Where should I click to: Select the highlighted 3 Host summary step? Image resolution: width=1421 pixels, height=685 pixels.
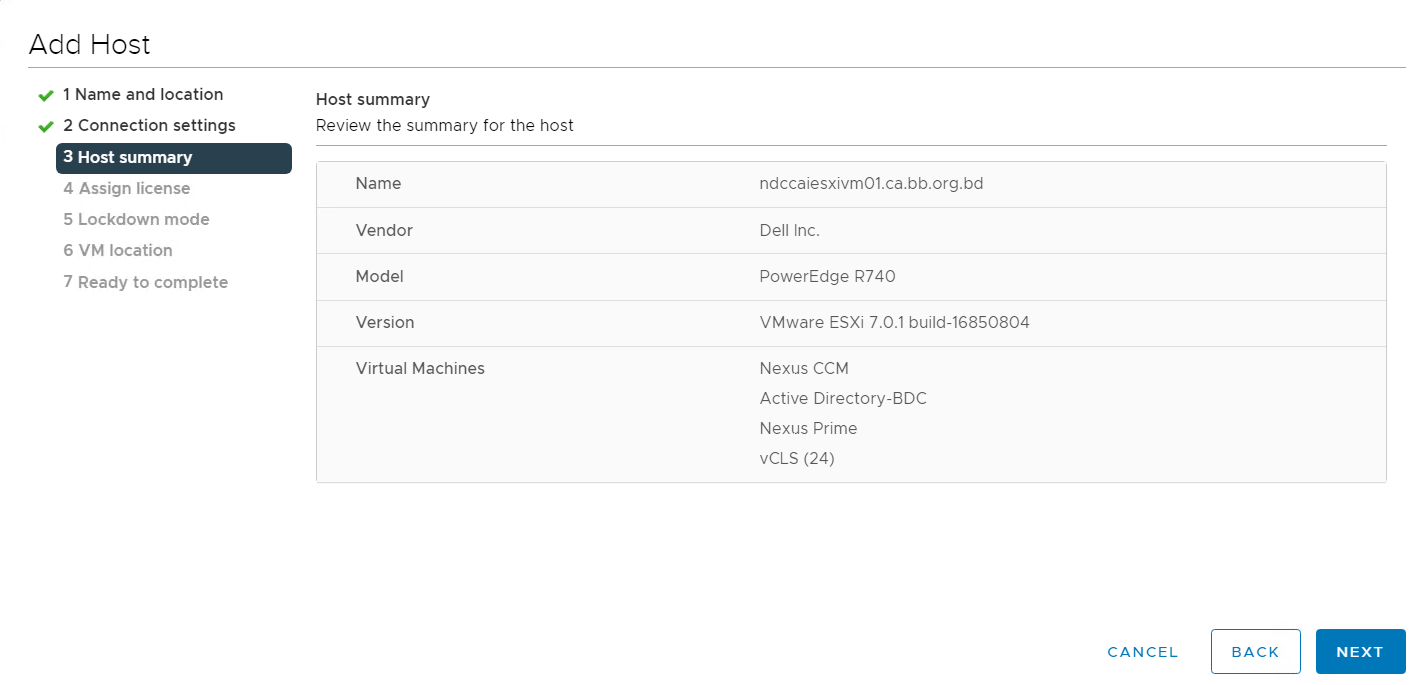174,158
